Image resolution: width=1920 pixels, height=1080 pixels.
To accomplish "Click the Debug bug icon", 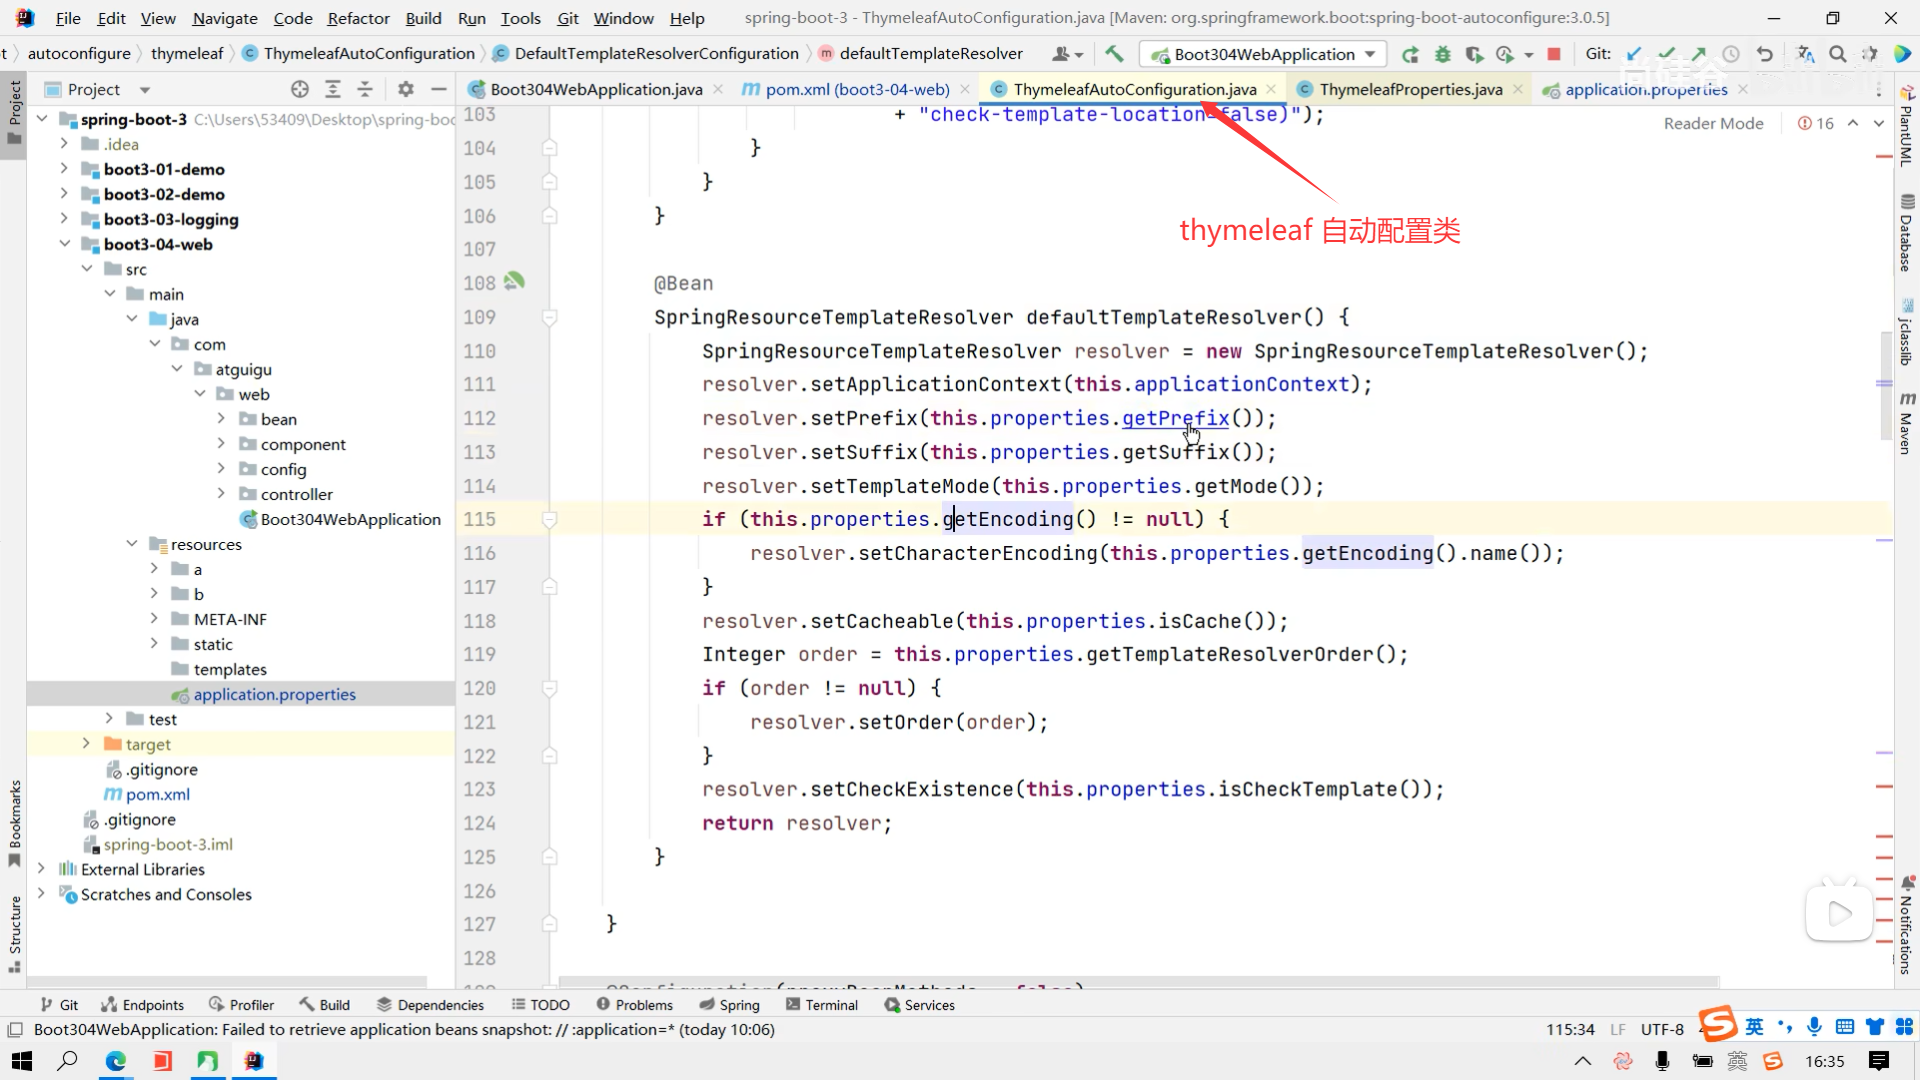I will click(x=1442, y=54).
